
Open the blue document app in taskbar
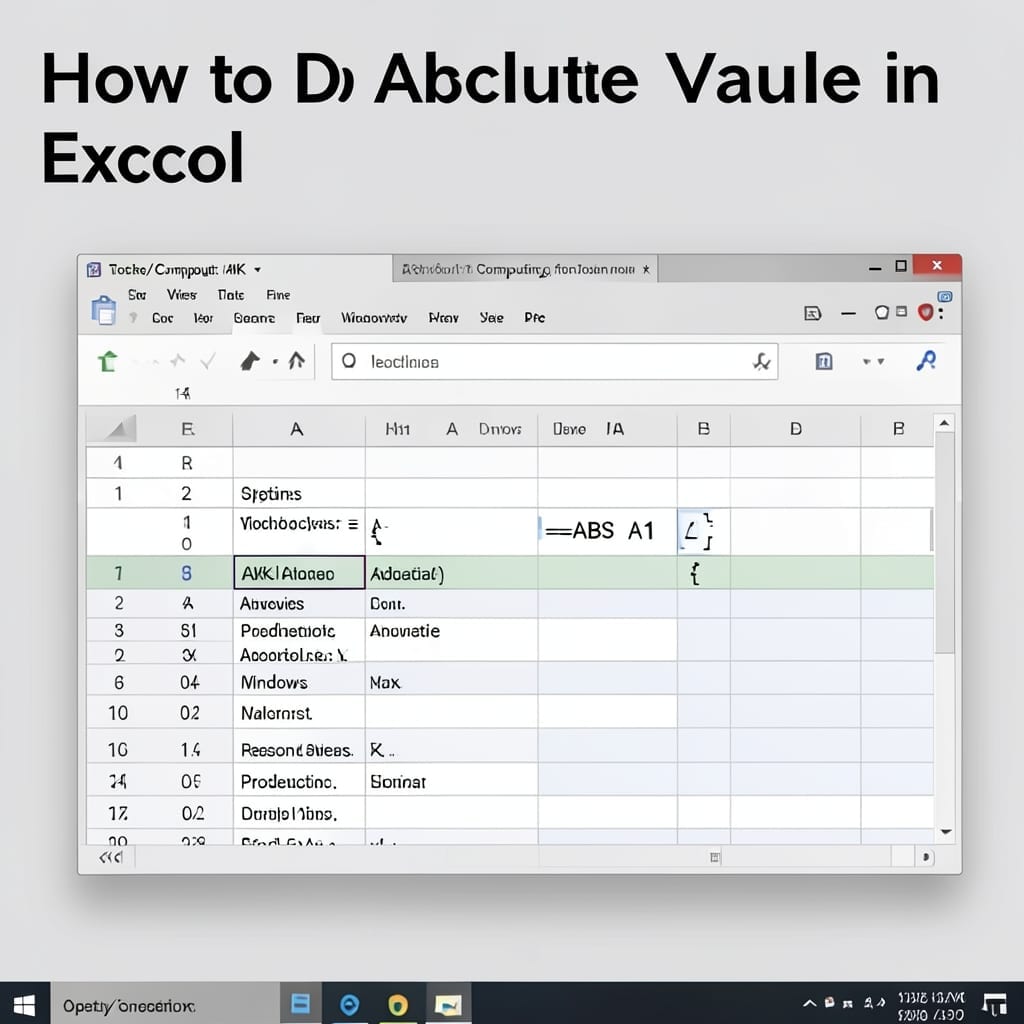point(300,1003)
